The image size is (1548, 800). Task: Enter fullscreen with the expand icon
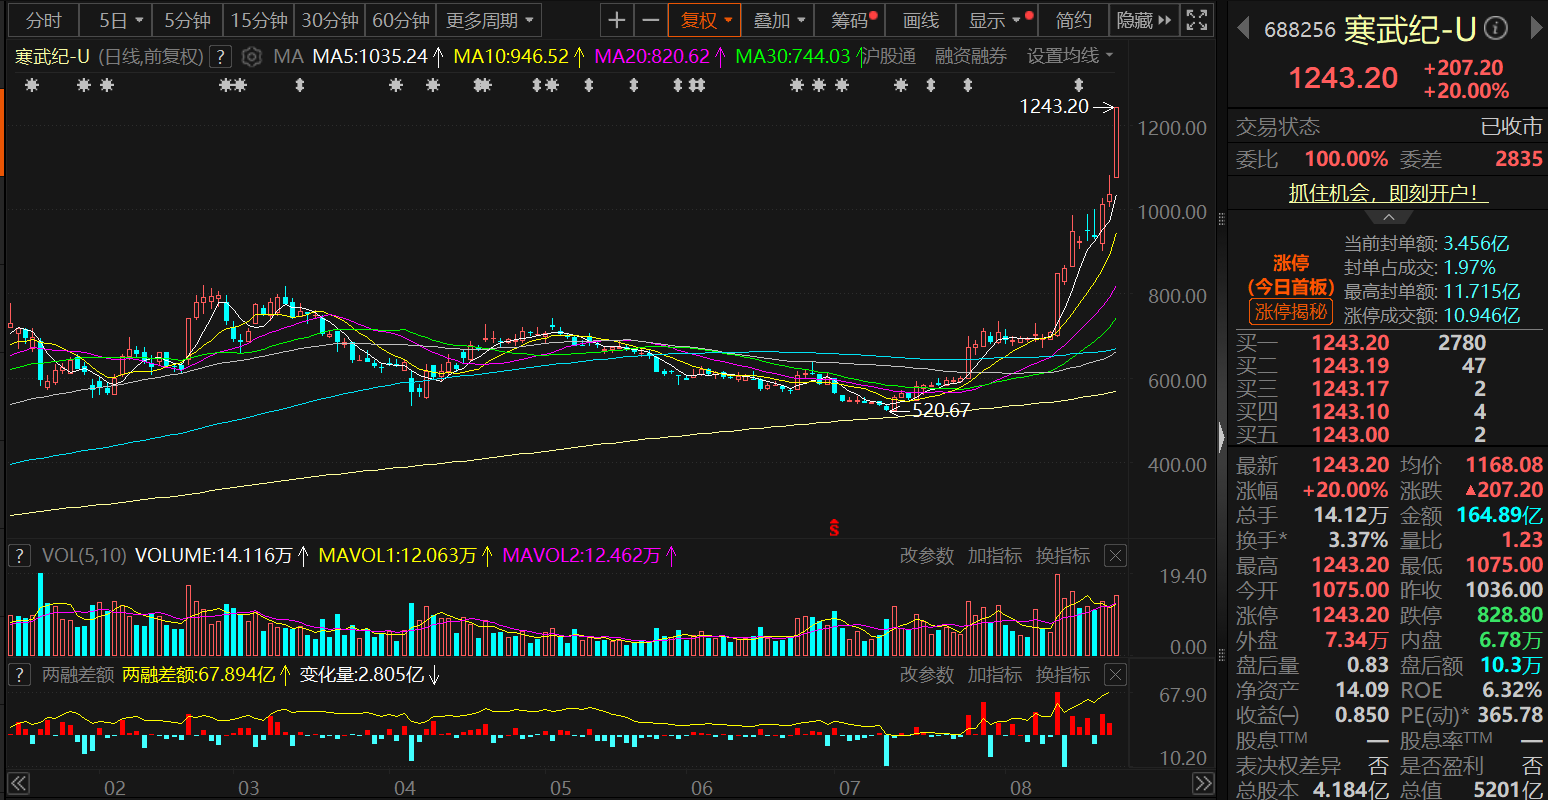[x=1195, y=20]
